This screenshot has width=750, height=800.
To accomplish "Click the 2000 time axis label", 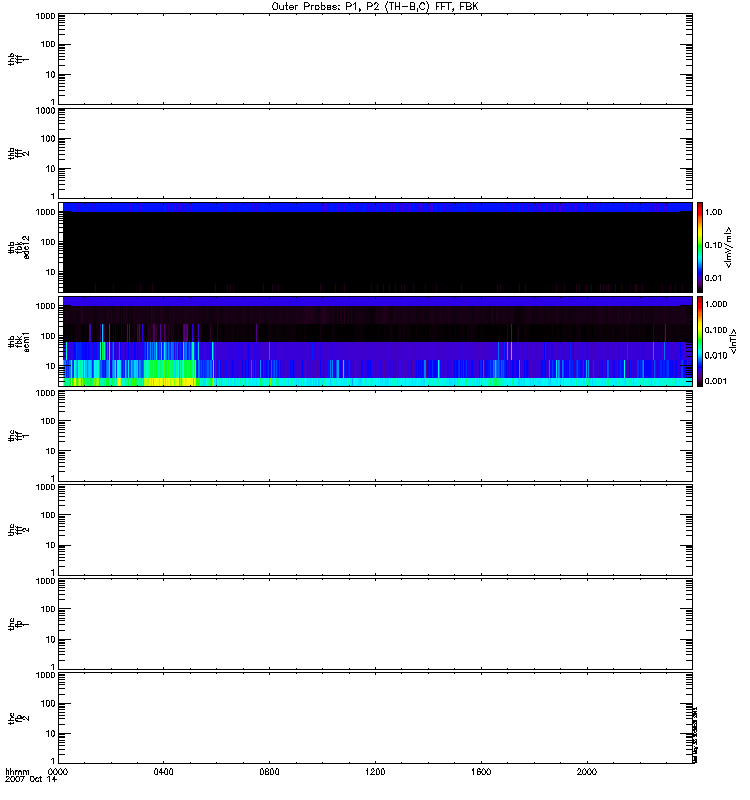I will [587, 773].
